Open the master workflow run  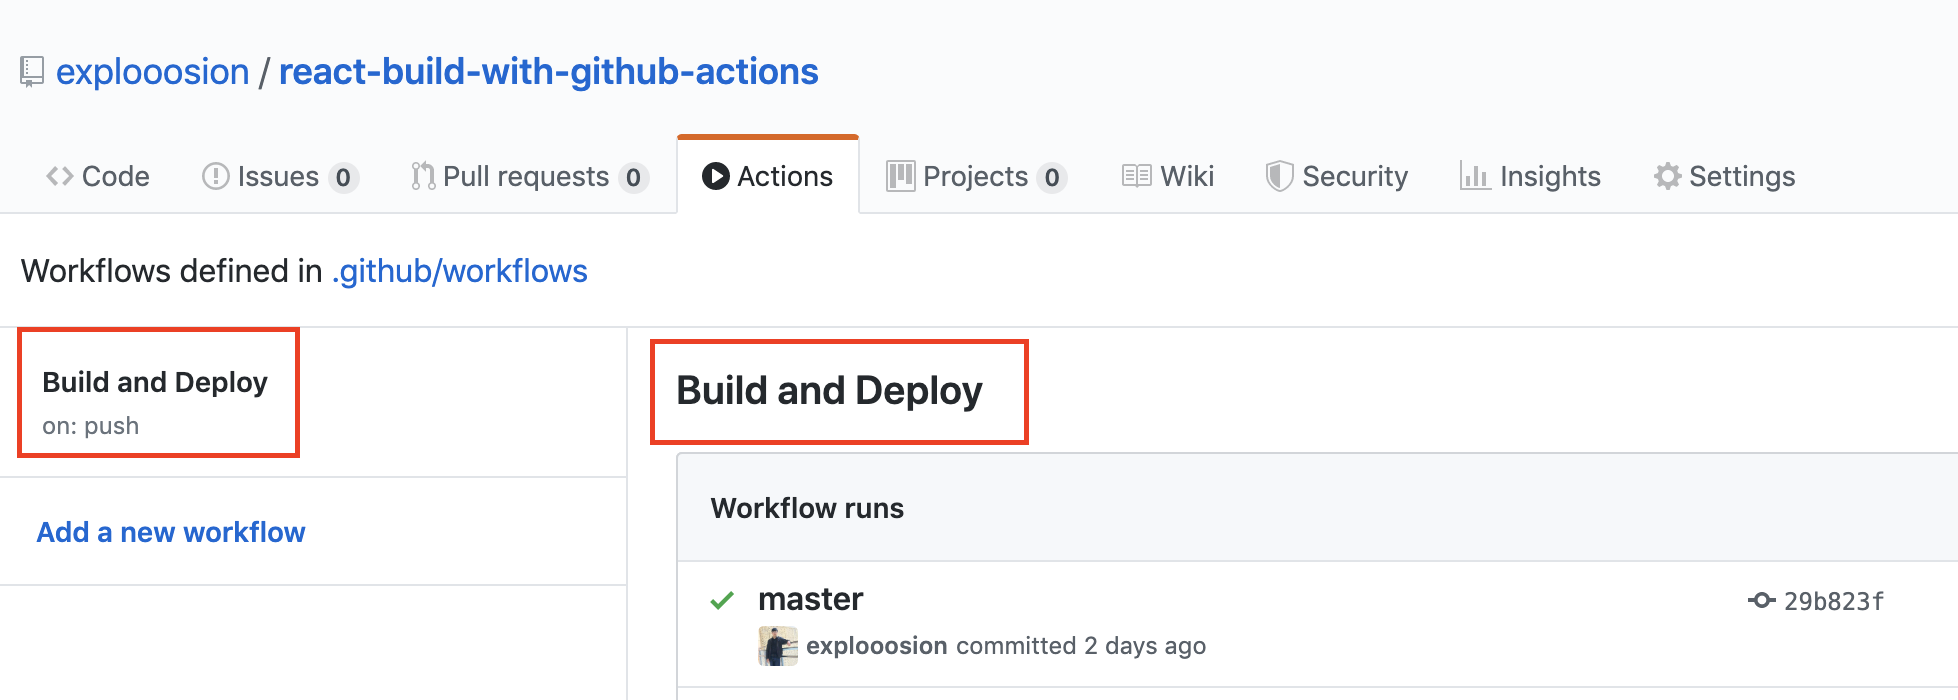810,599
